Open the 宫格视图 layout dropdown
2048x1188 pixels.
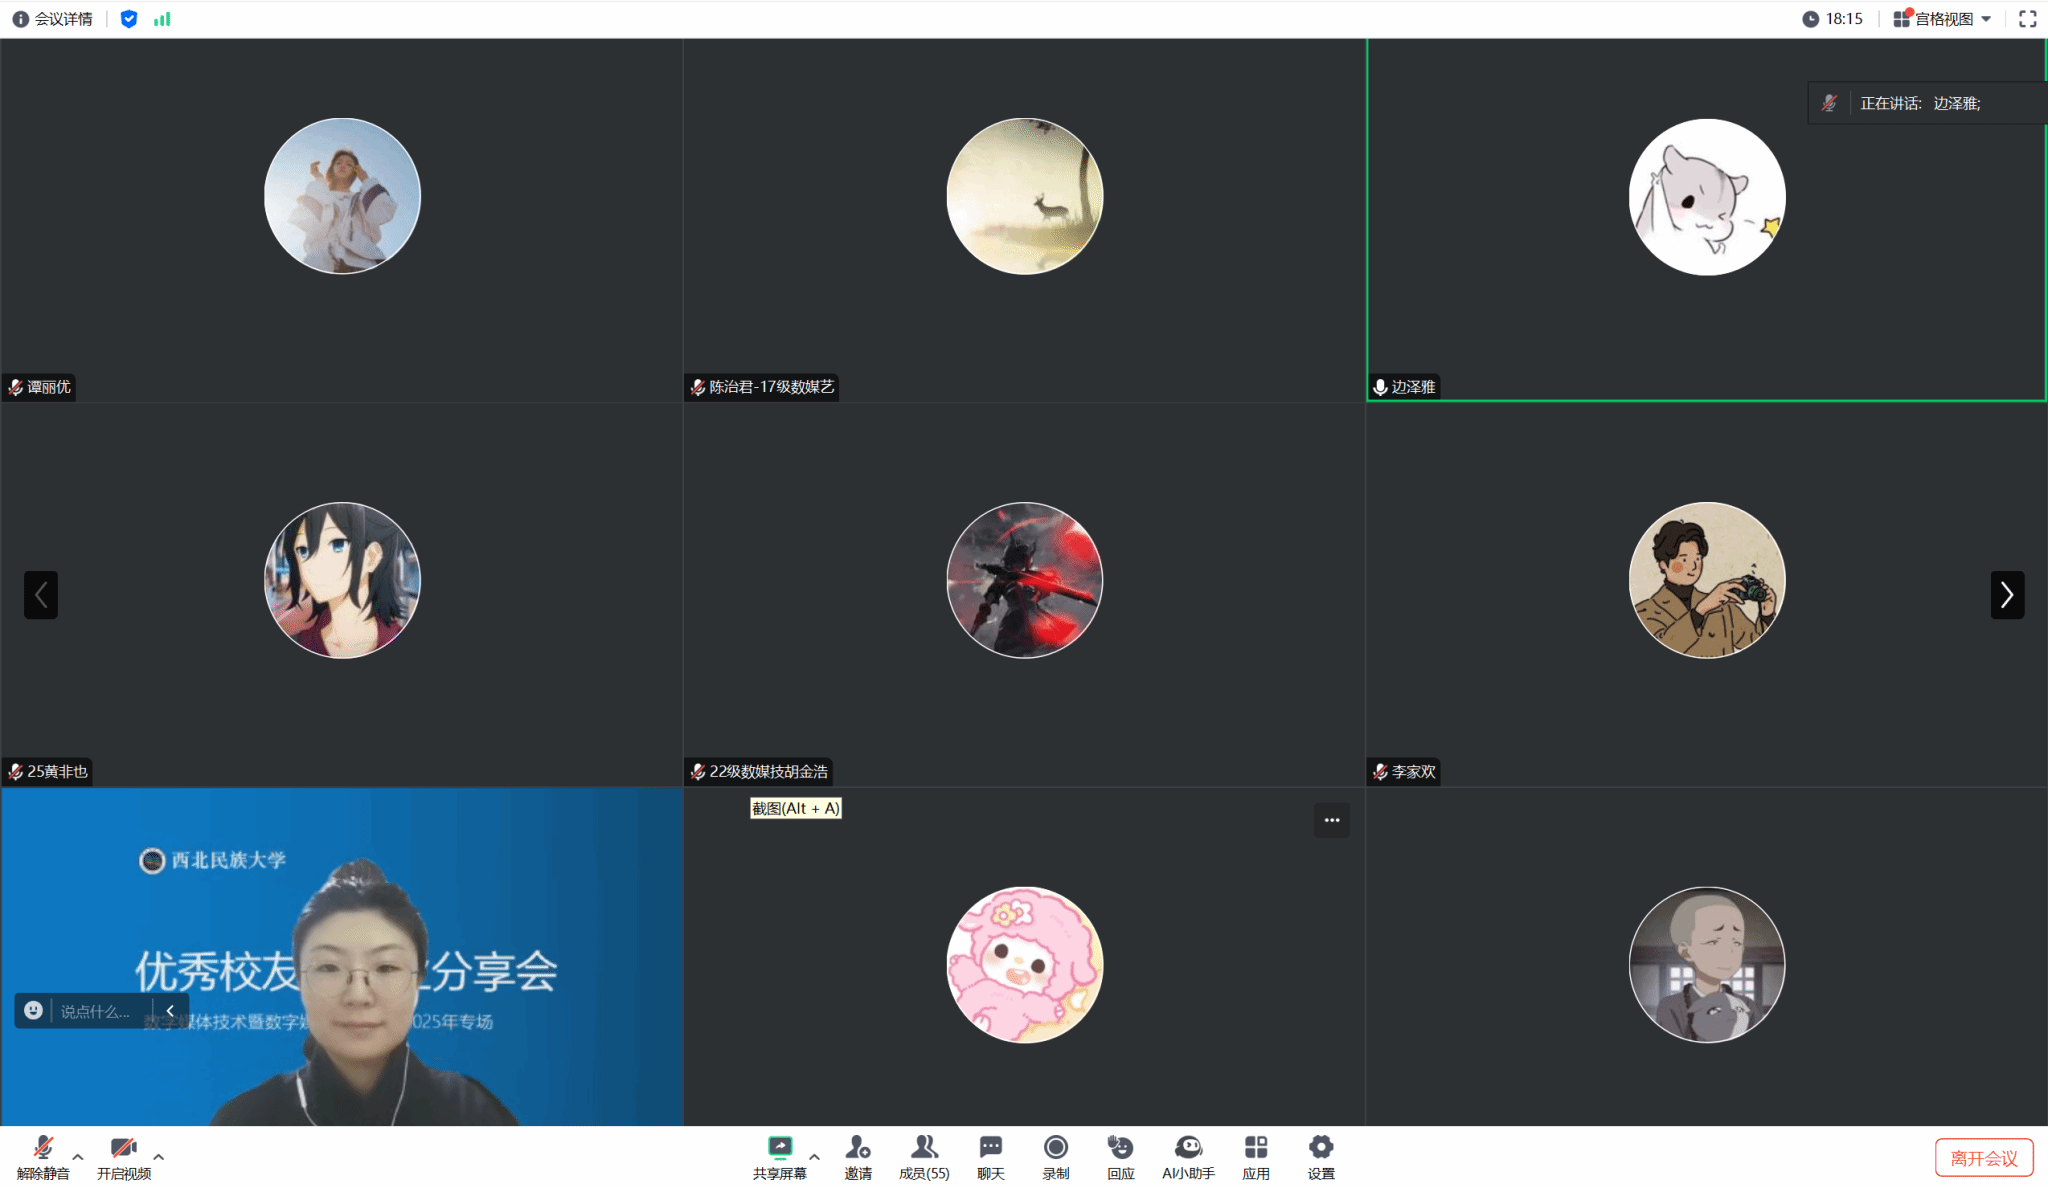1943,19
